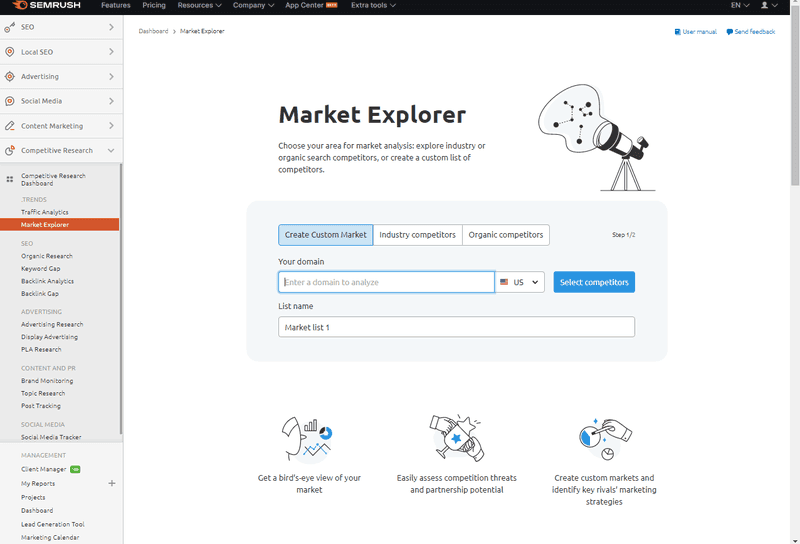This screenshot has width=800, height=544.
Task: Open Backlink Analytics in sidebar
Action: point(47,281)
